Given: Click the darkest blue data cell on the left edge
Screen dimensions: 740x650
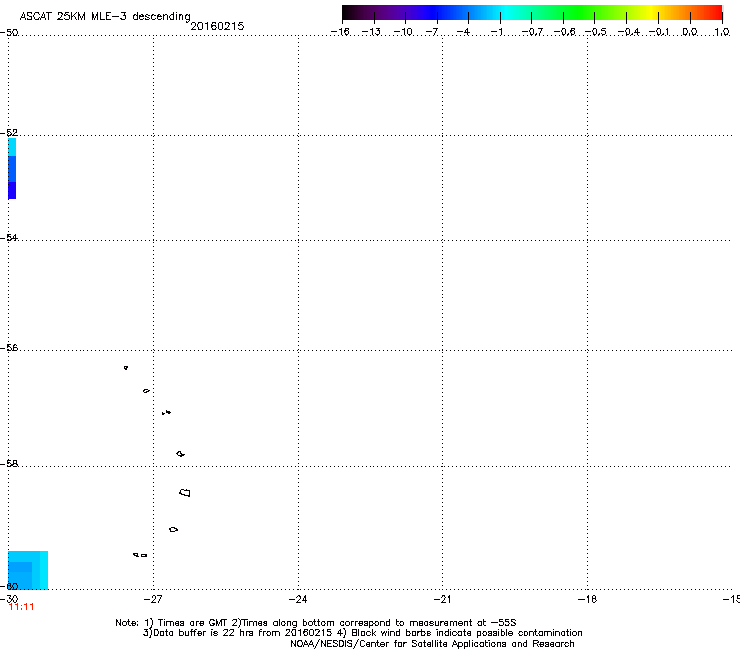Looking at the screenshot, I should (x=12, y=190).
